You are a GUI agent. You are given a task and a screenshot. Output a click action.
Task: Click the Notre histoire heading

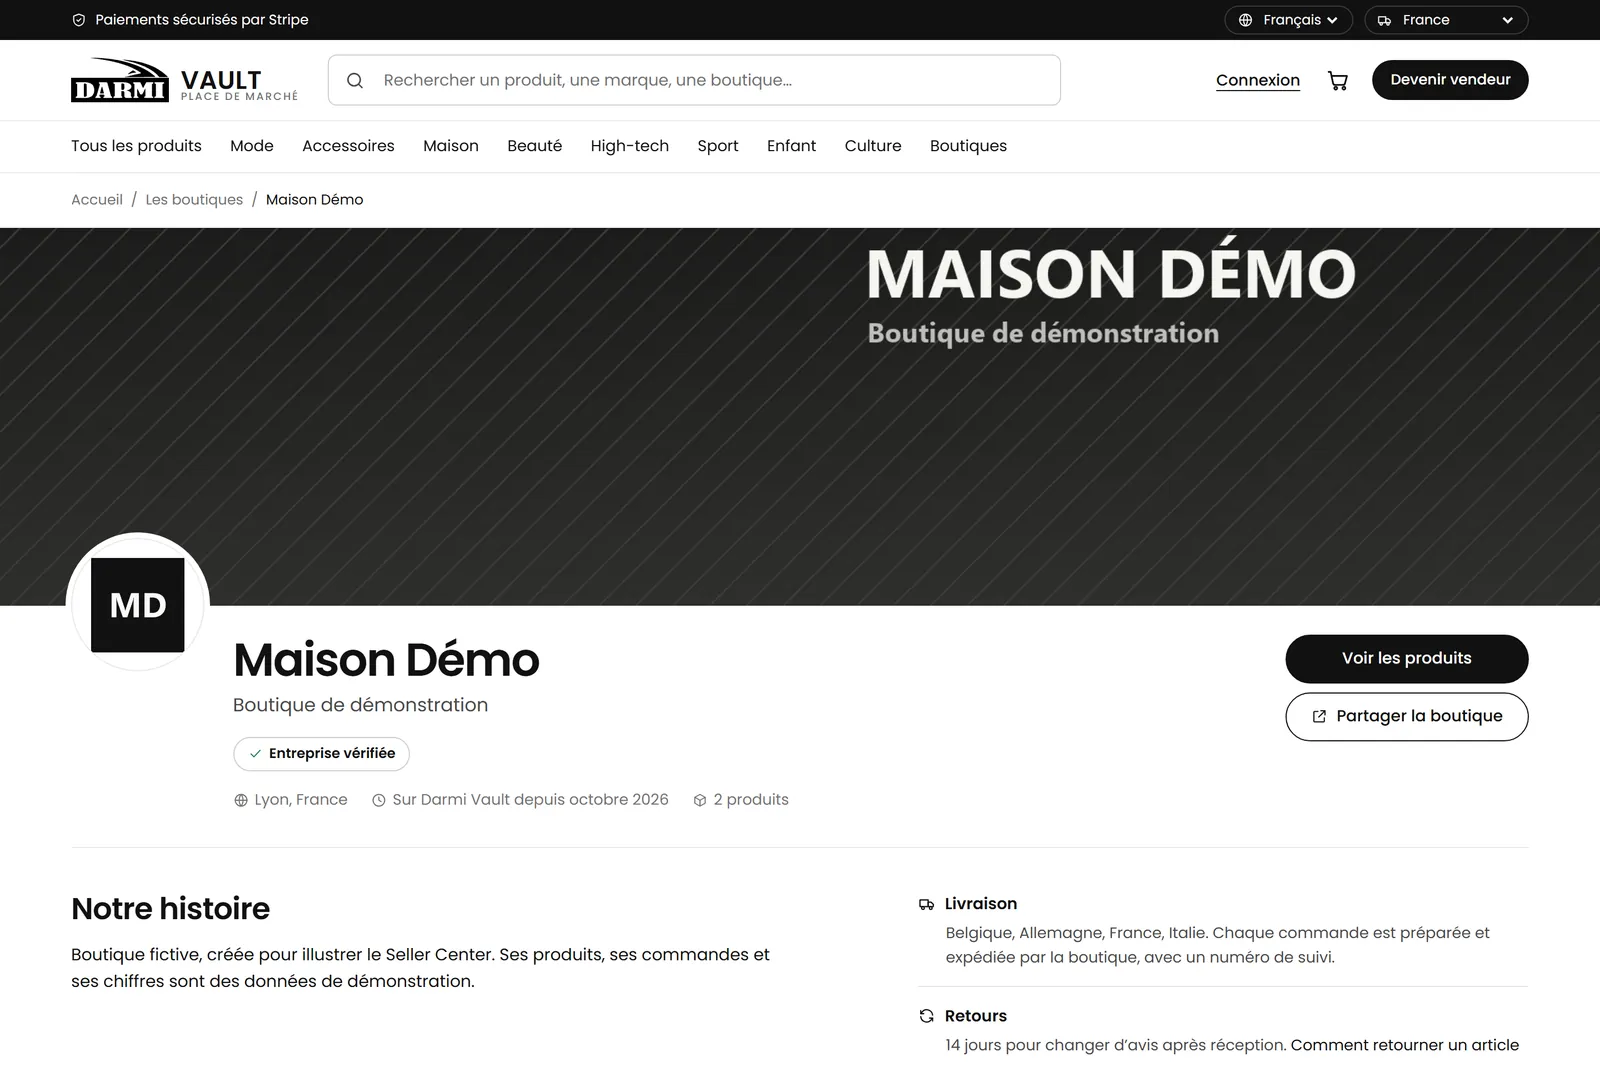171,909
